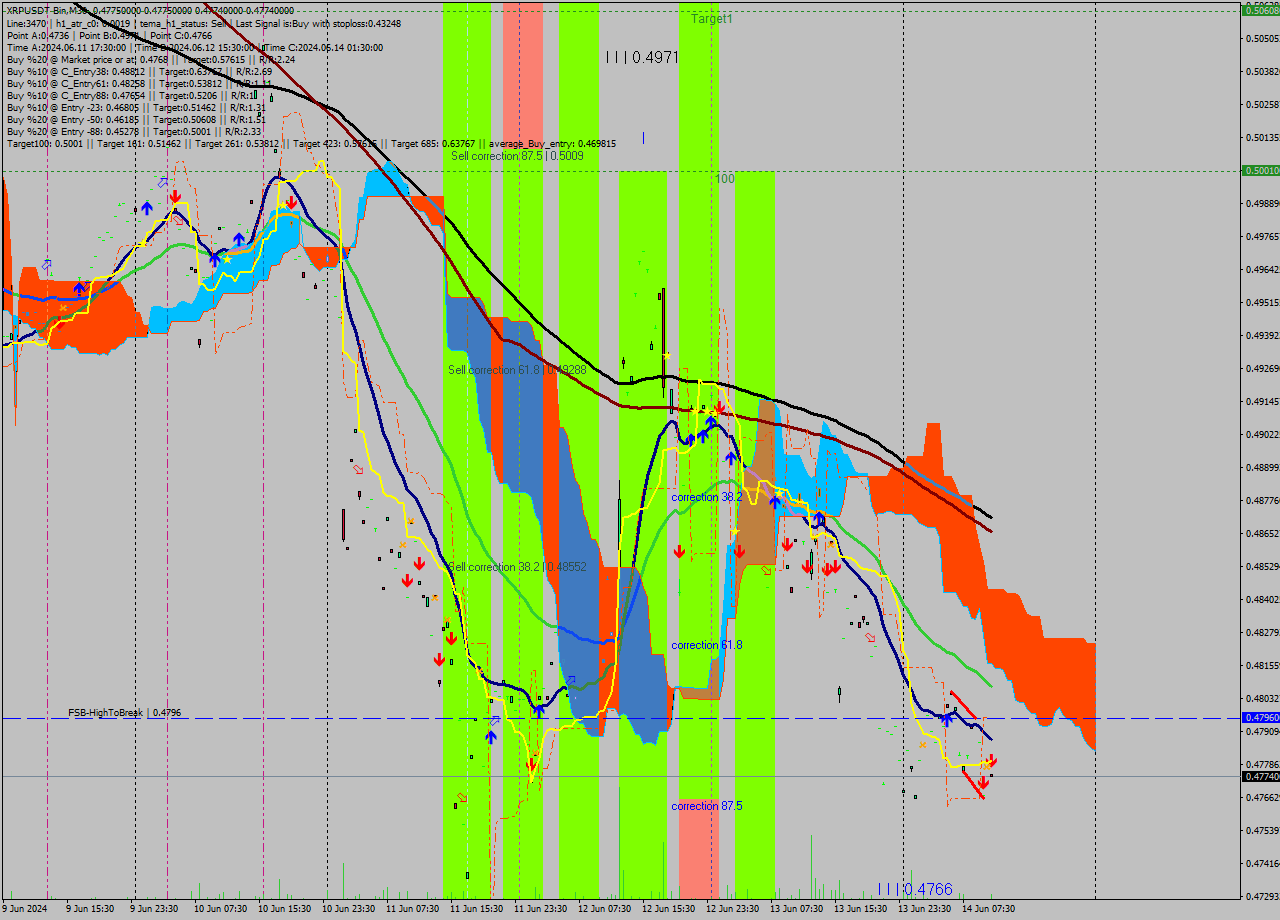Click the '12 Jun 23:30' time axis label
Image resolution: width=1280 pixels, height=920 pixels.
tap(732, 908)
